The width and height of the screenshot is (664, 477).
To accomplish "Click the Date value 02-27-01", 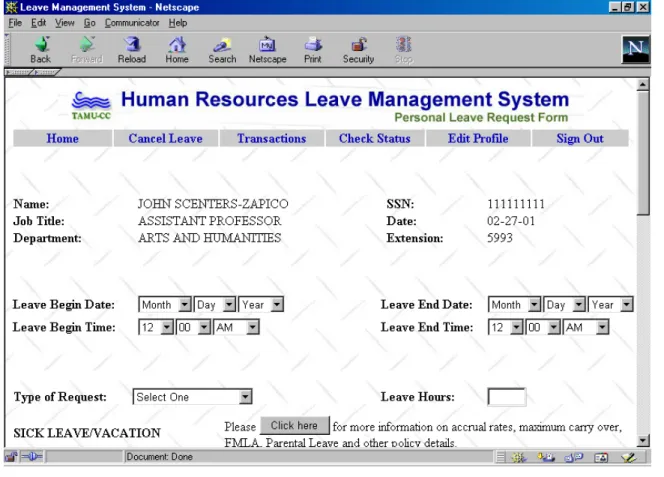I will 511,221.
